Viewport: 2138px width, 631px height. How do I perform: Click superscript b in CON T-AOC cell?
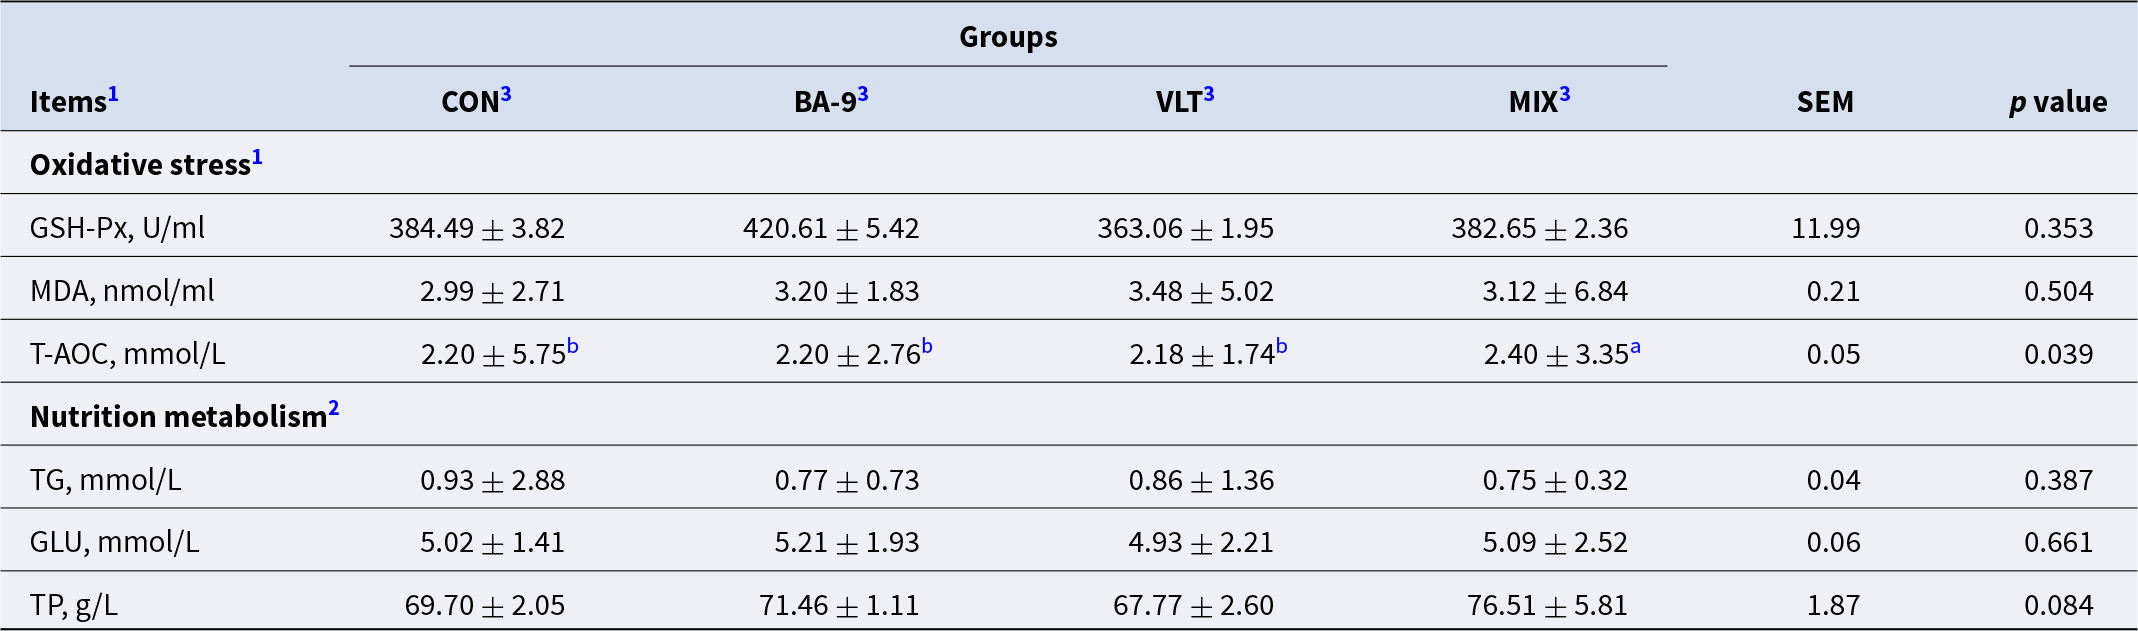573,347
